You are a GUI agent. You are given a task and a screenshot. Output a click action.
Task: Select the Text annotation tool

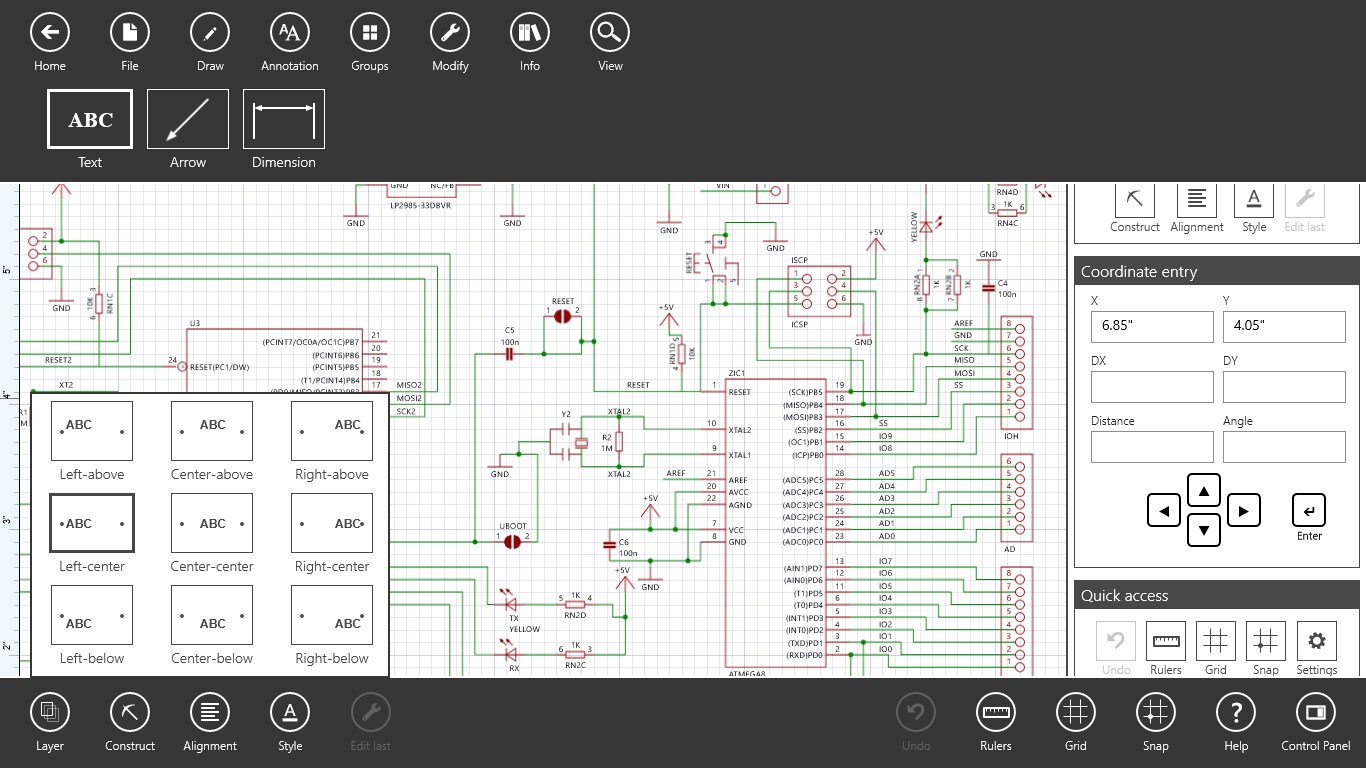pyautogui.click(x=89, y=118)
